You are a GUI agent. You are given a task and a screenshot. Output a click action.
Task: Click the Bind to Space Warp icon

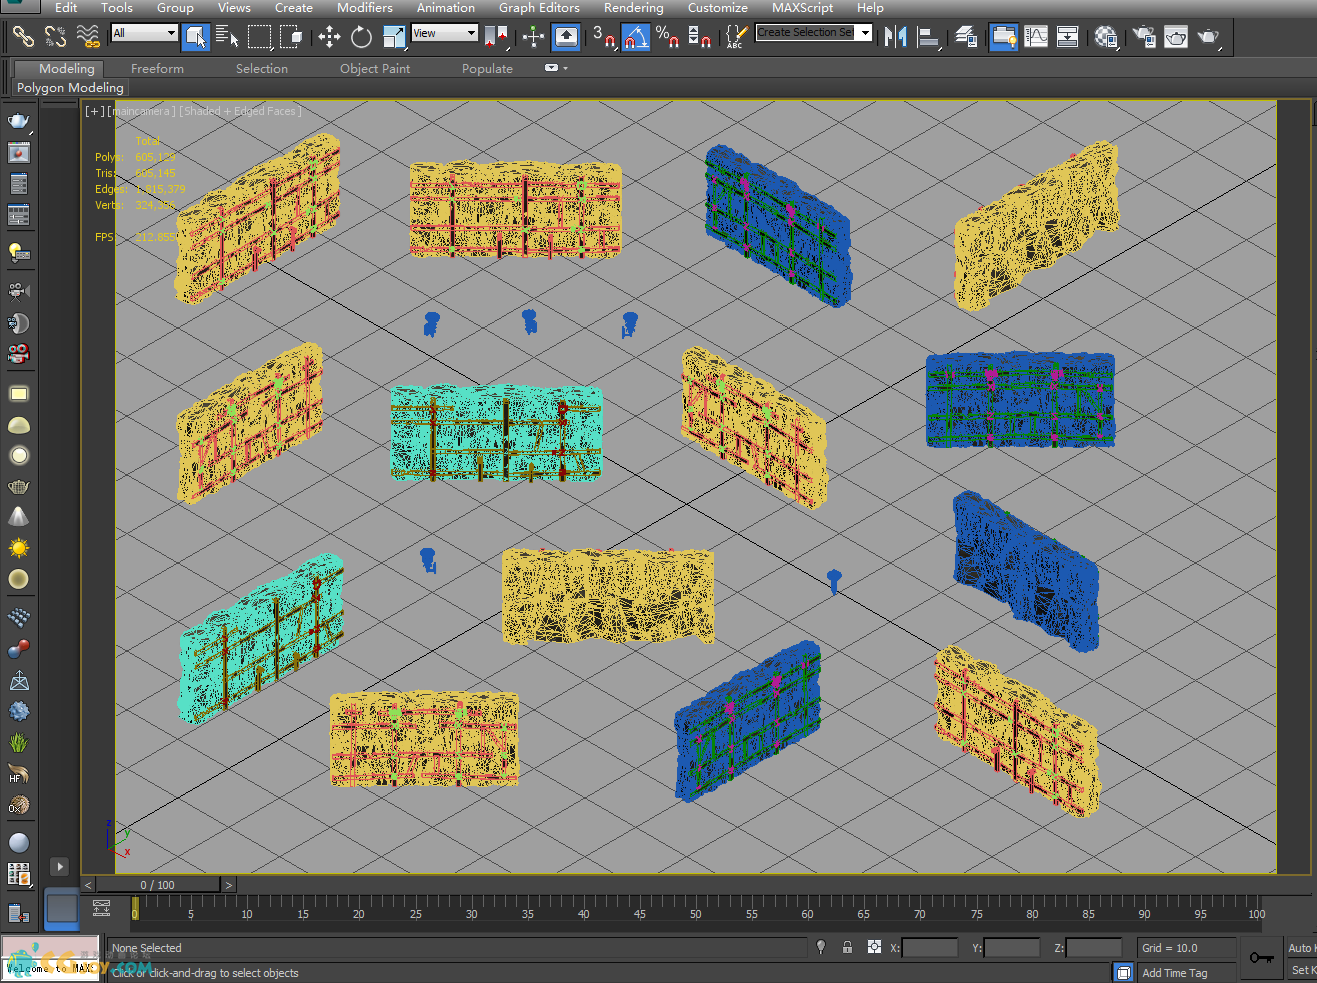coord(88,37)
